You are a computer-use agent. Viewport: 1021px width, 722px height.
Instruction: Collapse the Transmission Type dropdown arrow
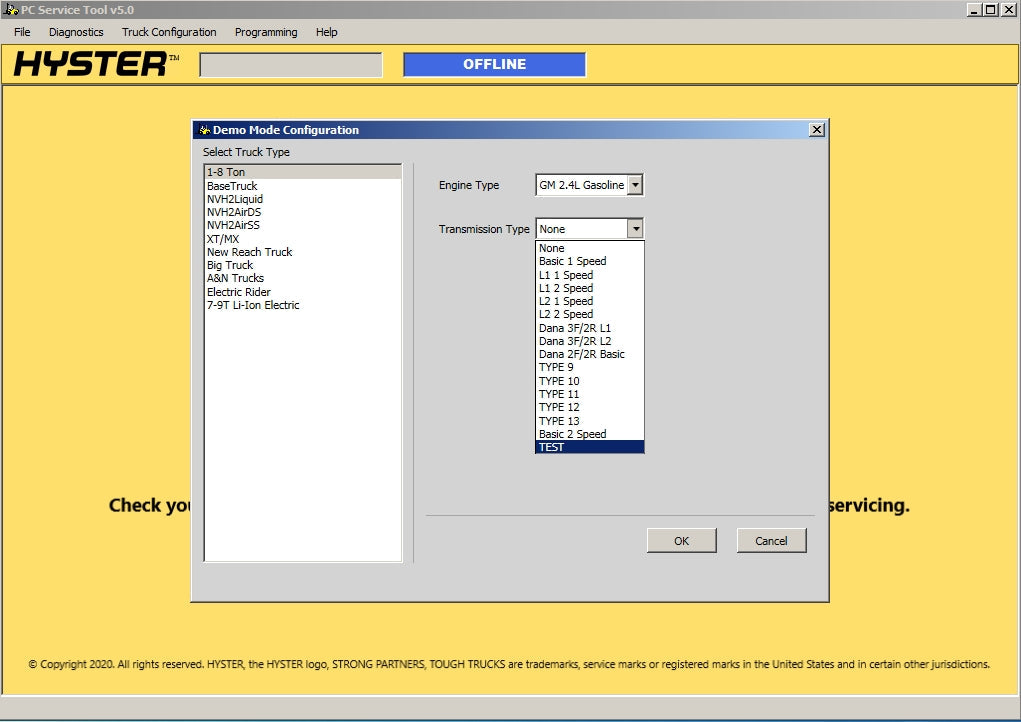pos(635,229)
